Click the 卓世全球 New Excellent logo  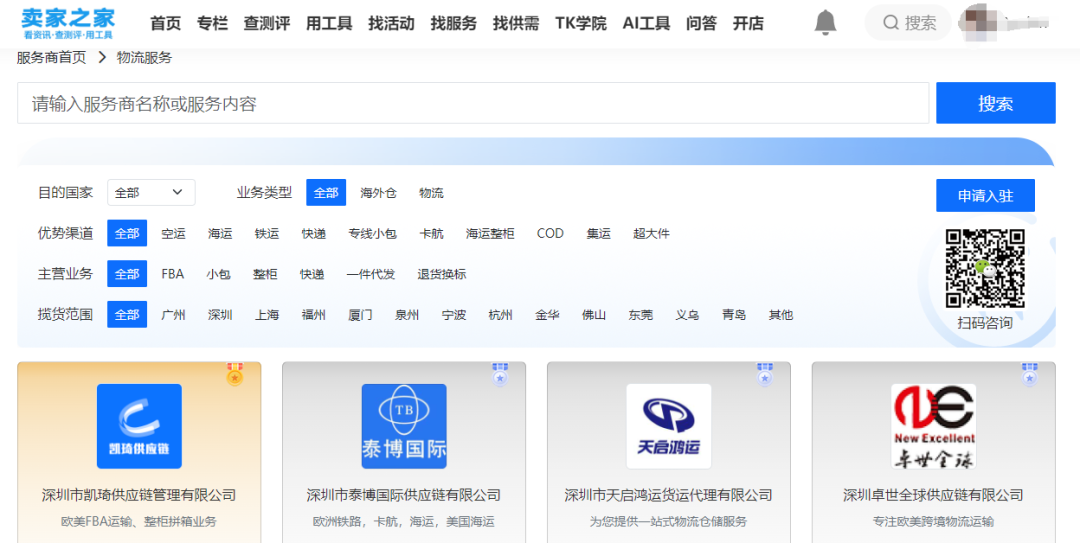[933, 426]
